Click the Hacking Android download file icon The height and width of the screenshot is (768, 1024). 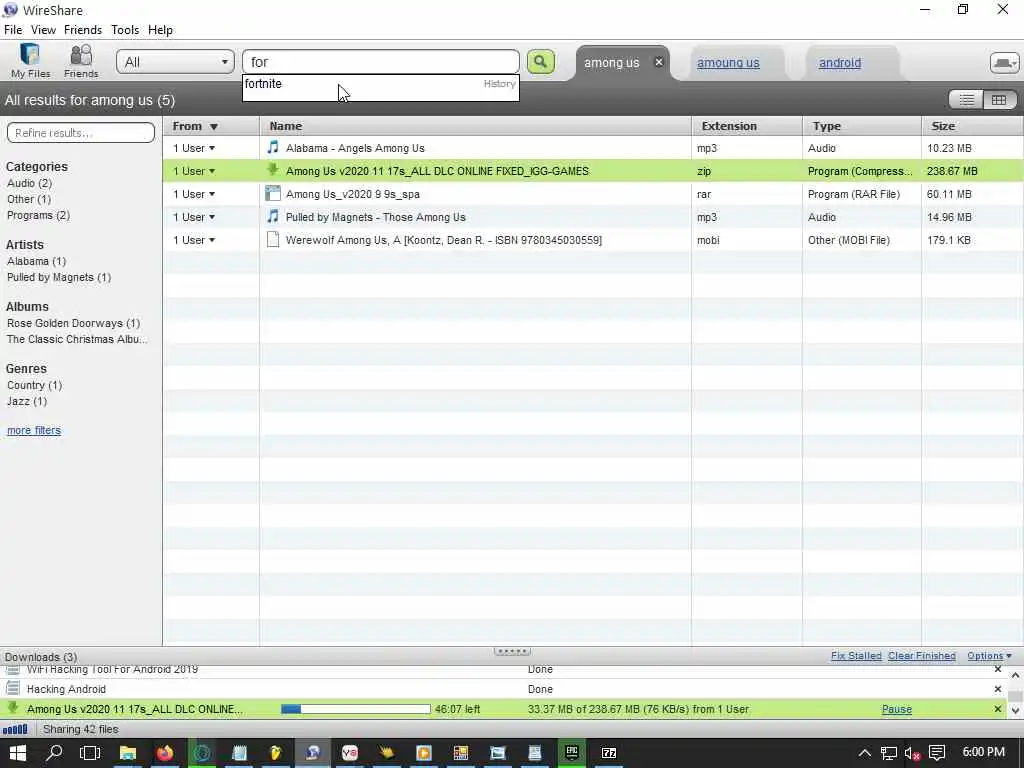(12, 688)
